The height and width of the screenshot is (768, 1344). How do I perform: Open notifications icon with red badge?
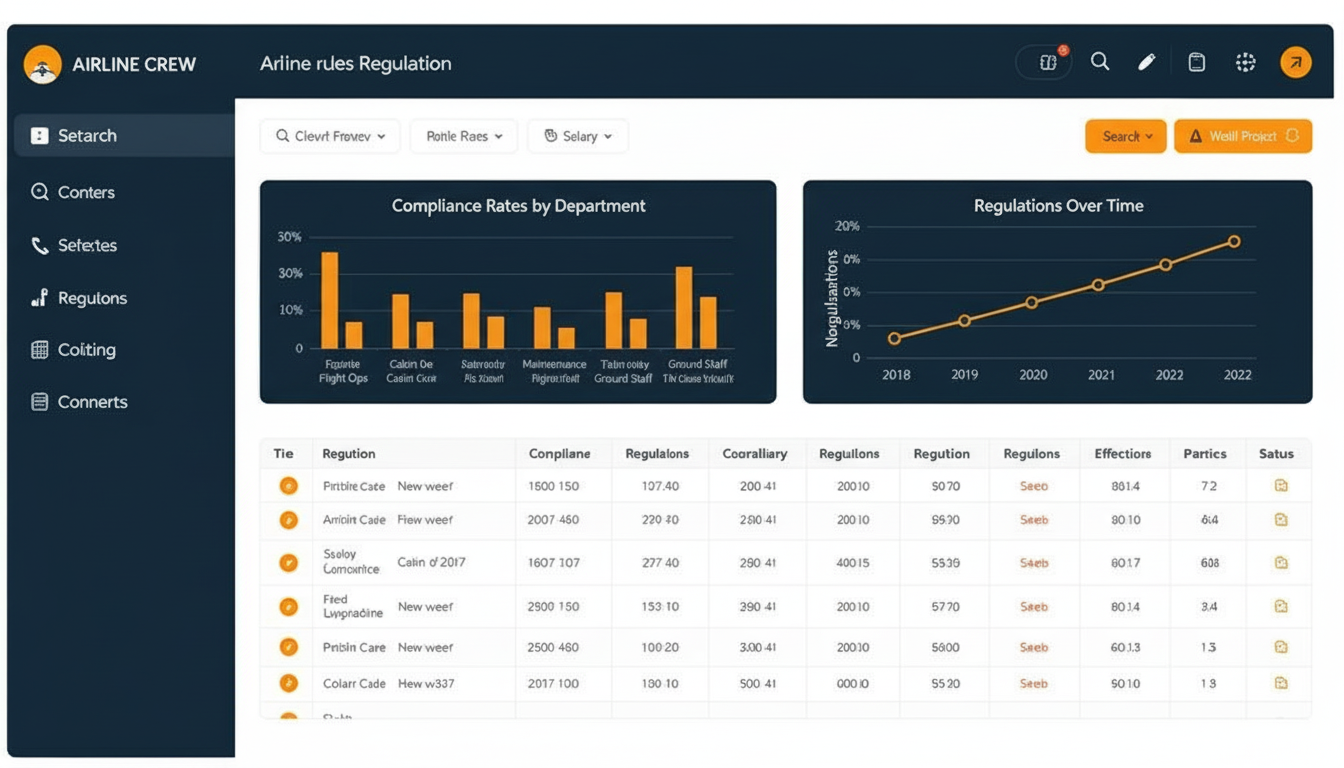point(1044,63)
